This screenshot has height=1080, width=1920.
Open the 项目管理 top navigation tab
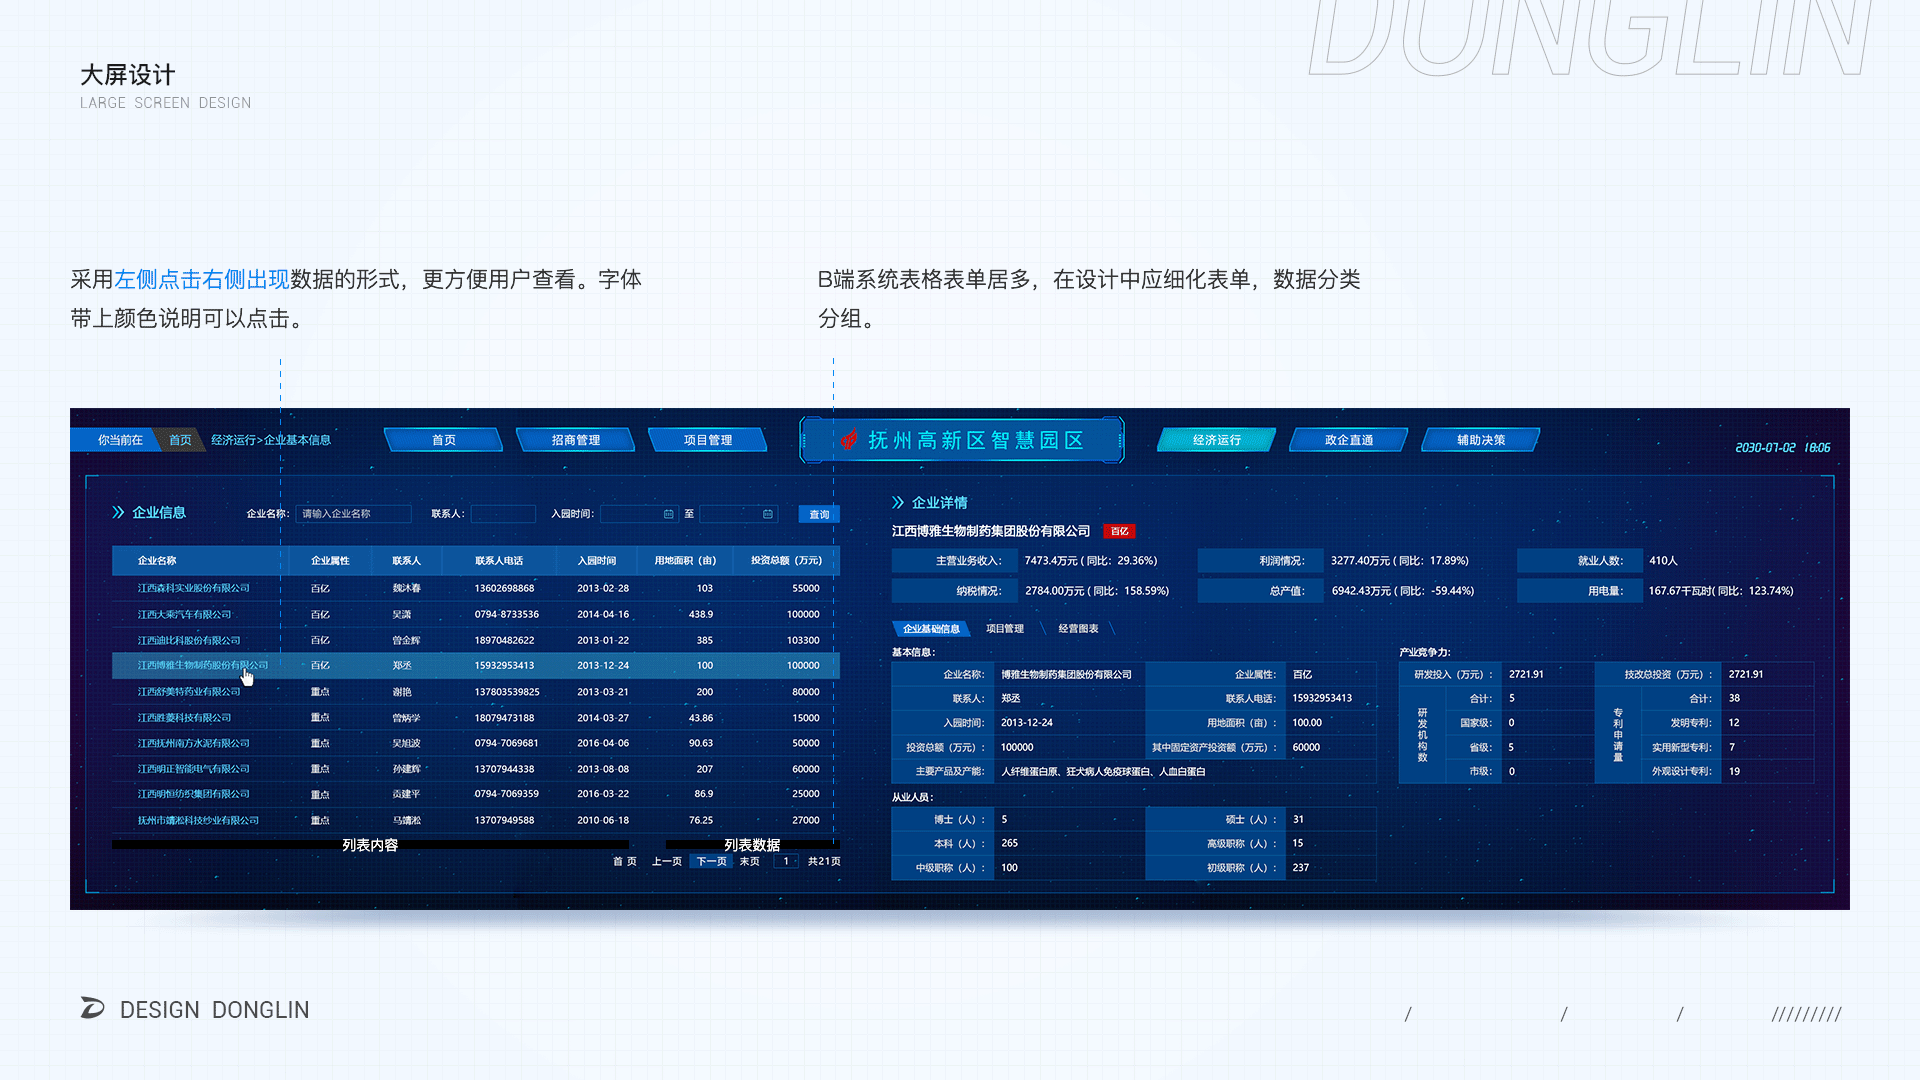pos(708,440)
